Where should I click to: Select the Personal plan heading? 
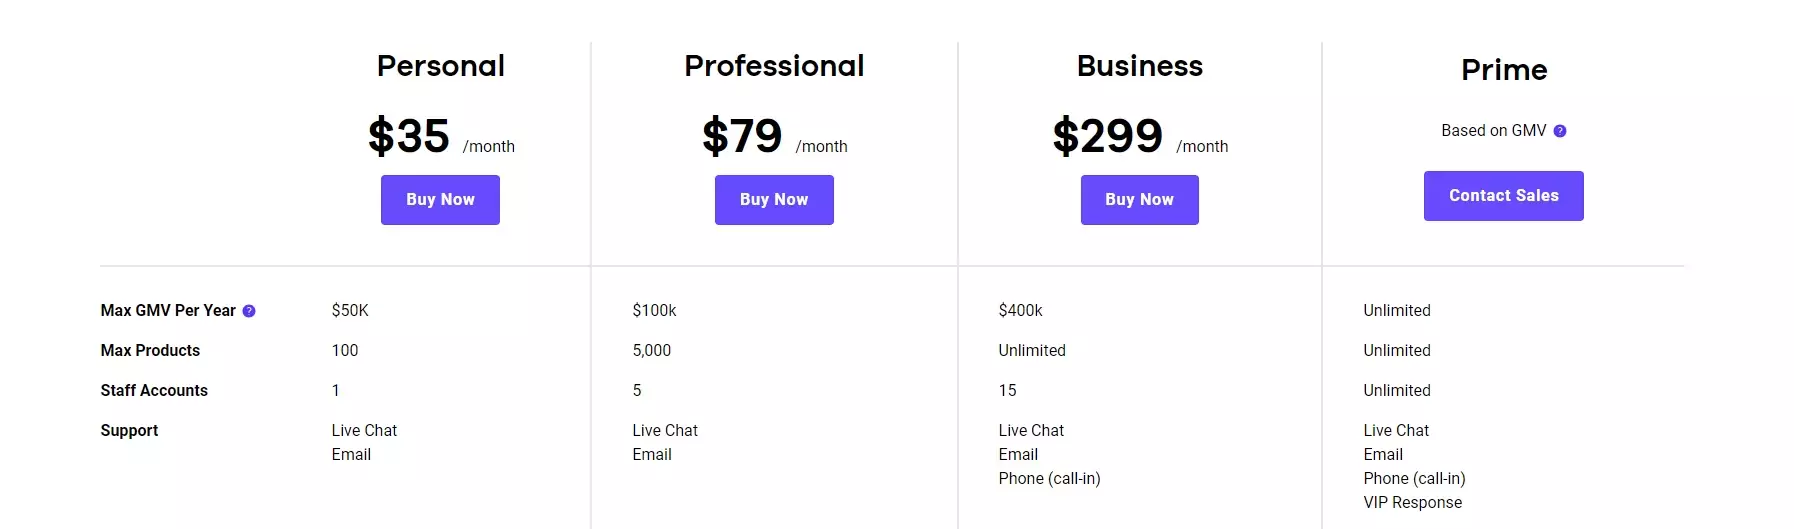tap(440, 66)
